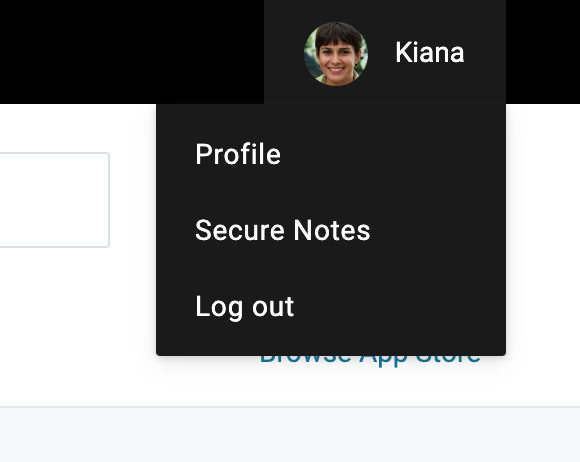Choose Log out in the dropdown
Viewport: 580px width, 462px height.
(x=245, y=307)
